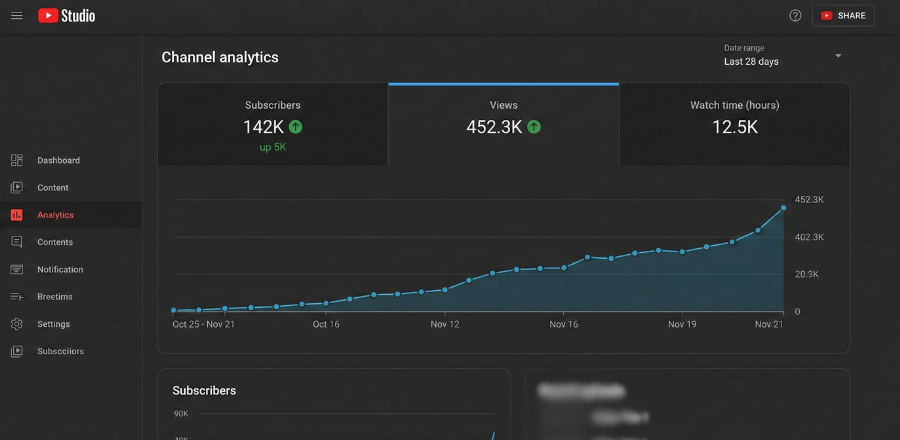
Task: Open the Last 28 days date selector
Action: 751,62
